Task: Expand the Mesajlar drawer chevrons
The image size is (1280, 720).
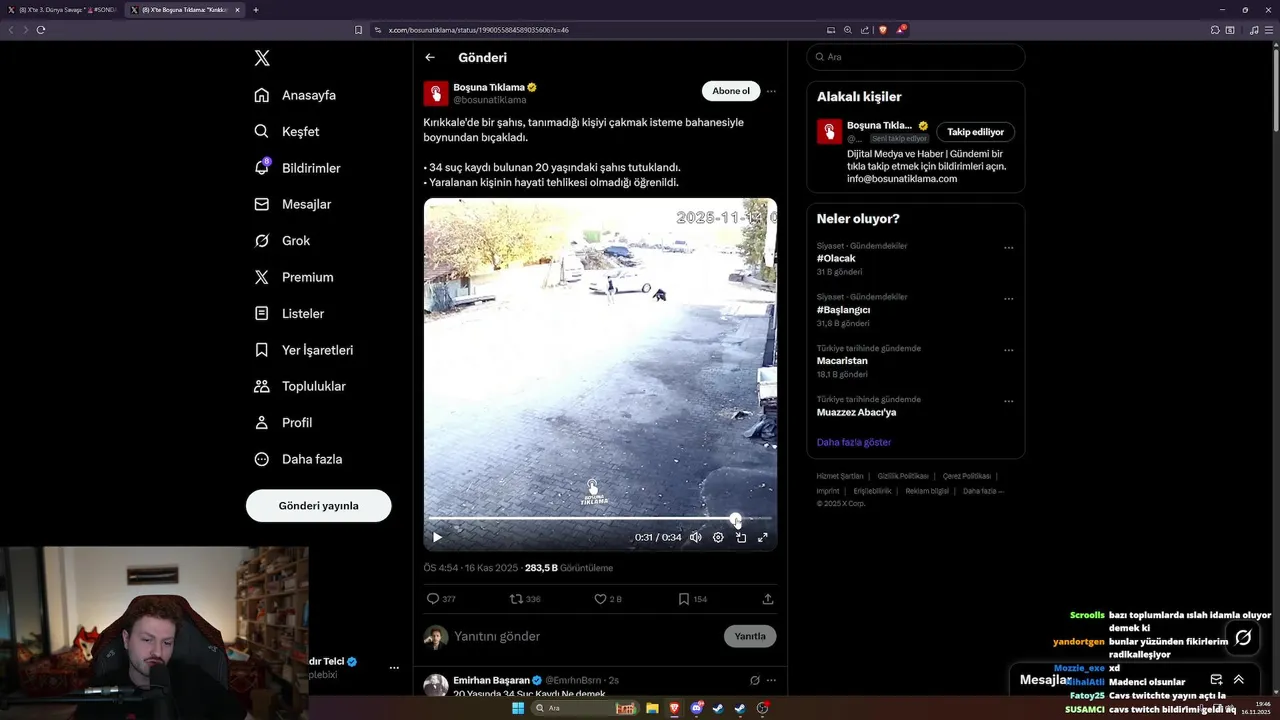Action: pos(1239,679)
